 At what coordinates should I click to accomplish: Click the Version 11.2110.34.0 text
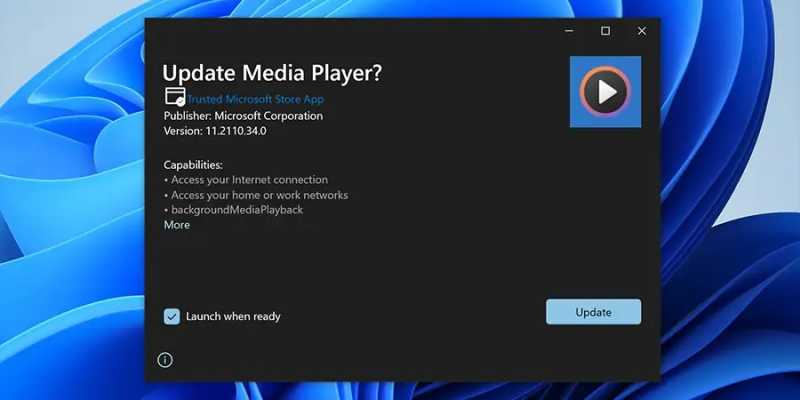pyautogui.click(x=215, y=131)
